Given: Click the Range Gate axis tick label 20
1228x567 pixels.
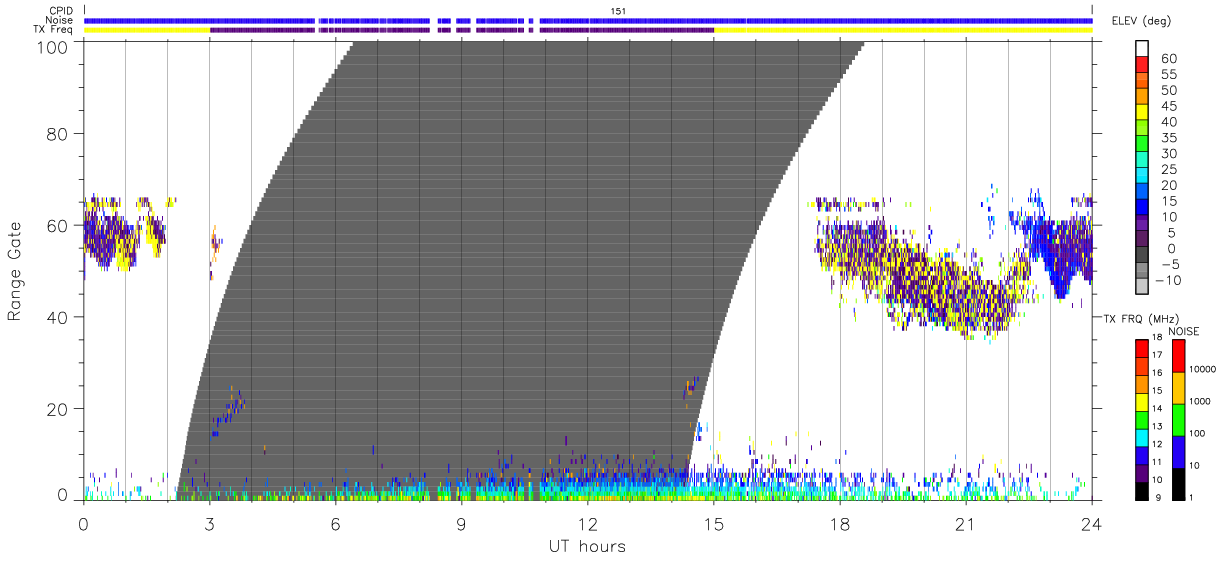Looking at the screenshot, I should pos(59,409).
